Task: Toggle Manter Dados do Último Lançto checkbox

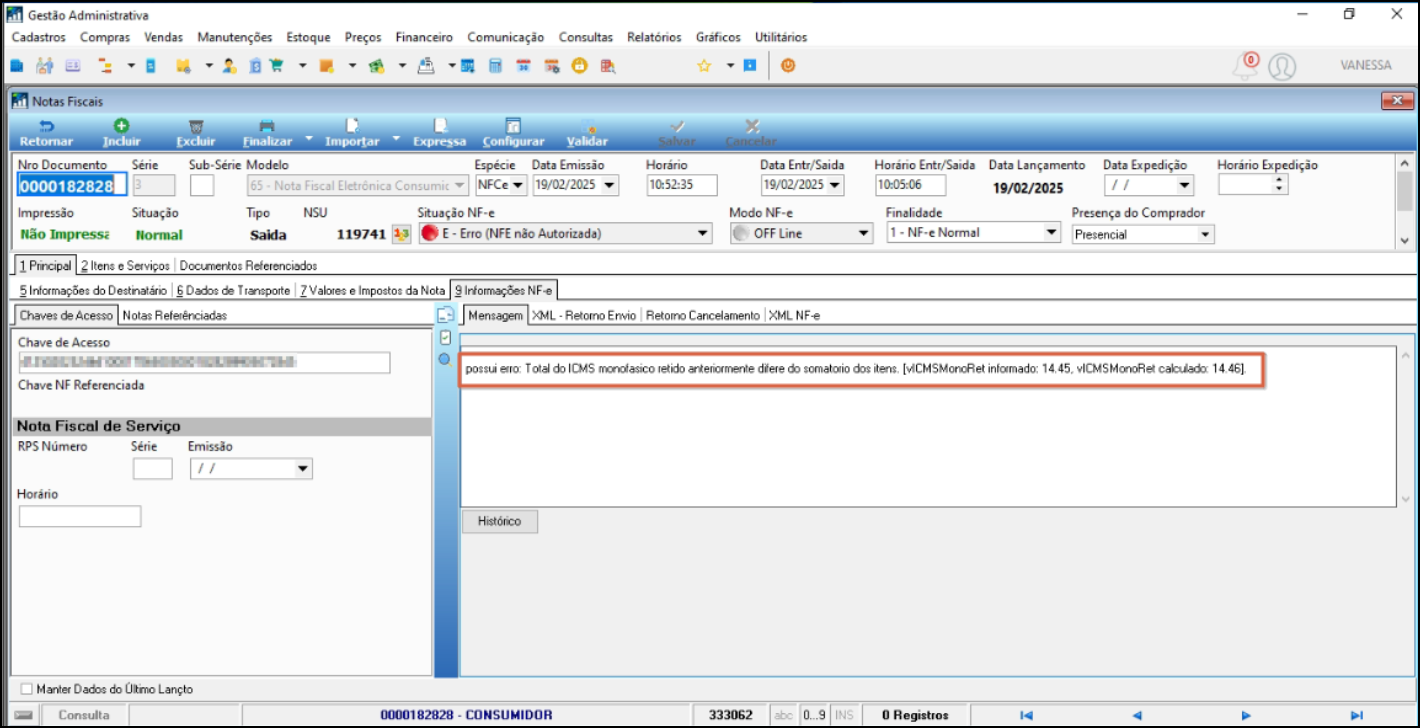Action: pos(27,689)
